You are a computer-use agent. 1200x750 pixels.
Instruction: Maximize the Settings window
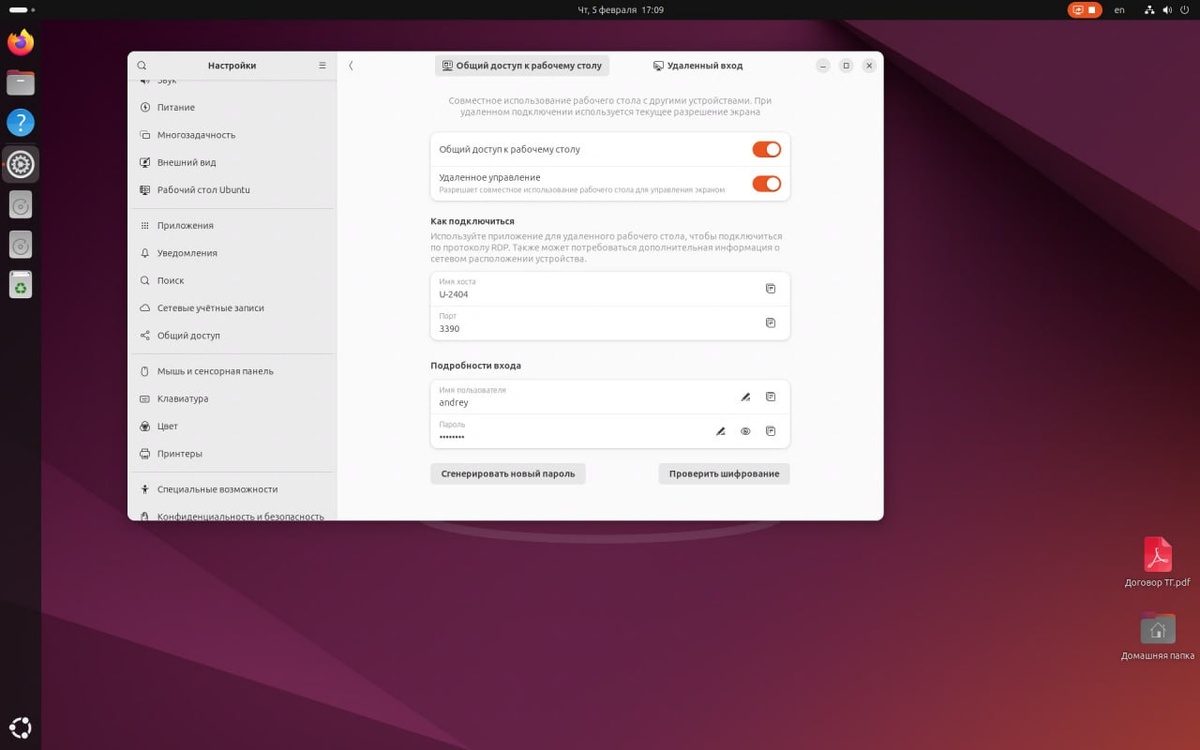pos(846,66)
